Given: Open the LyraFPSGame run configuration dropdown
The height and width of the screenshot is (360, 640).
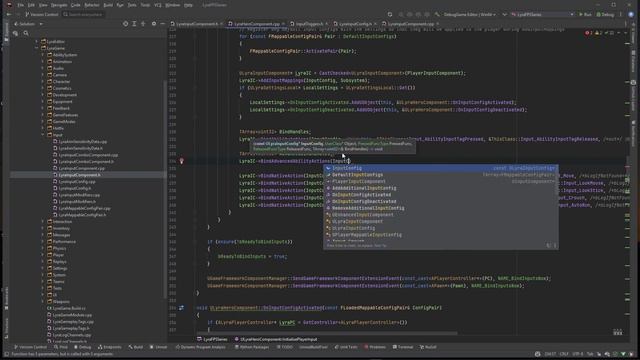Looking at the screenshot, I should [542, 14].
